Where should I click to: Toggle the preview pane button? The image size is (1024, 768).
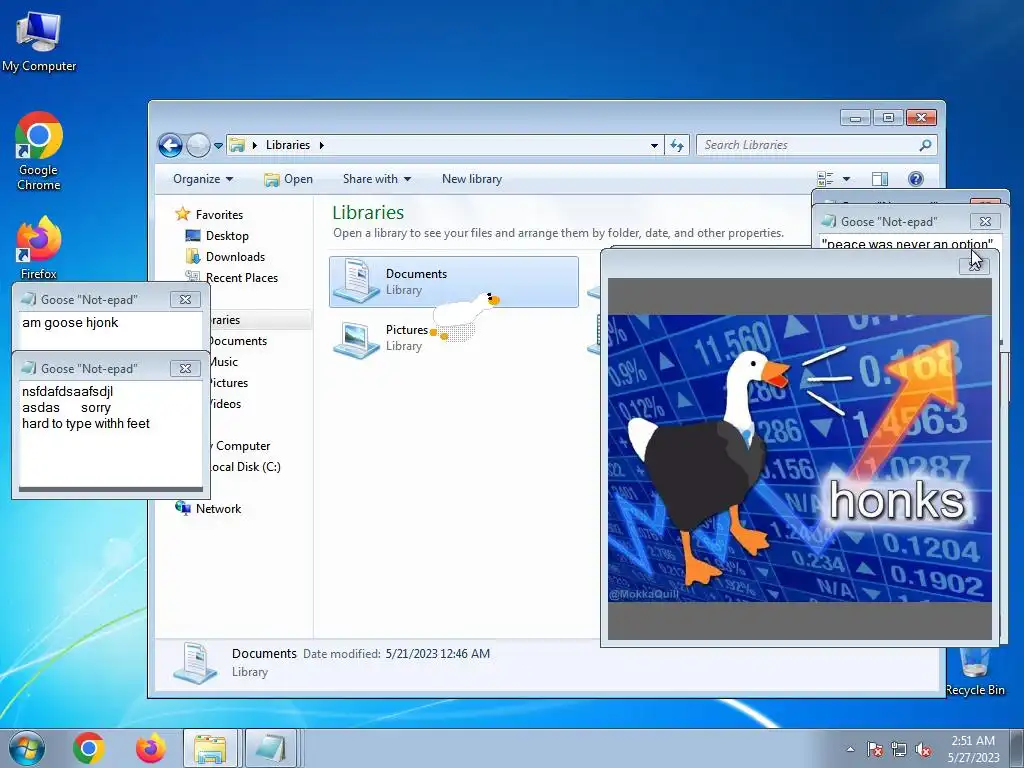pos(880,179)
